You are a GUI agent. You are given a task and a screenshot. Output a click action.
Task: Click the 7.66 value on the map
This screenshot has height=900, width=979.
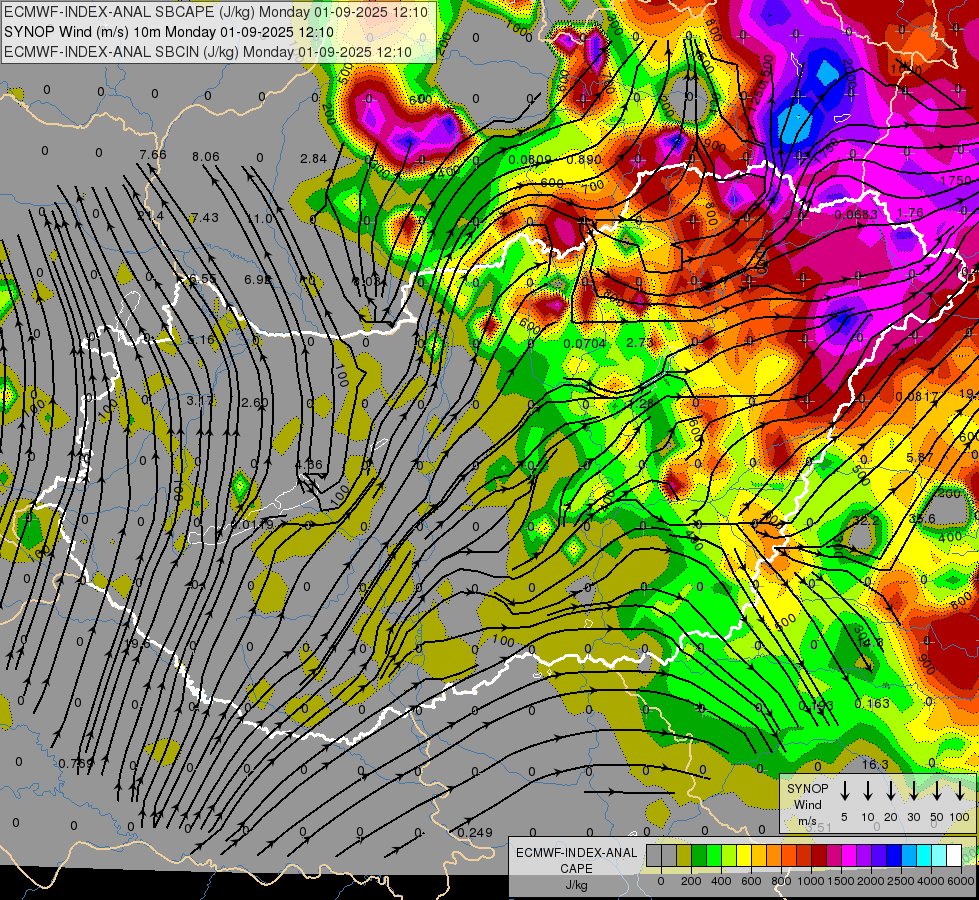[153, 155]
